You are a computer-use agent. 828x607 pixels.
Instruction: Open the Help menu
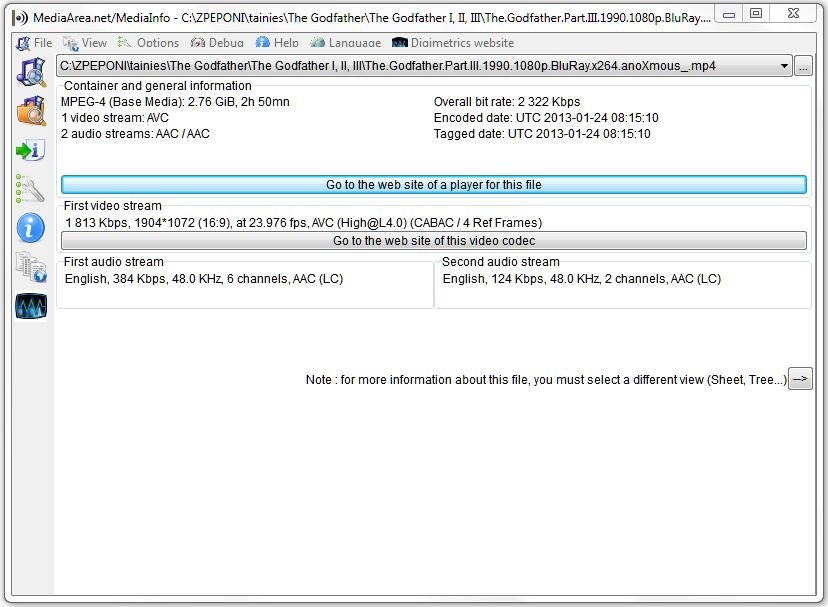[x=277, y=43]
